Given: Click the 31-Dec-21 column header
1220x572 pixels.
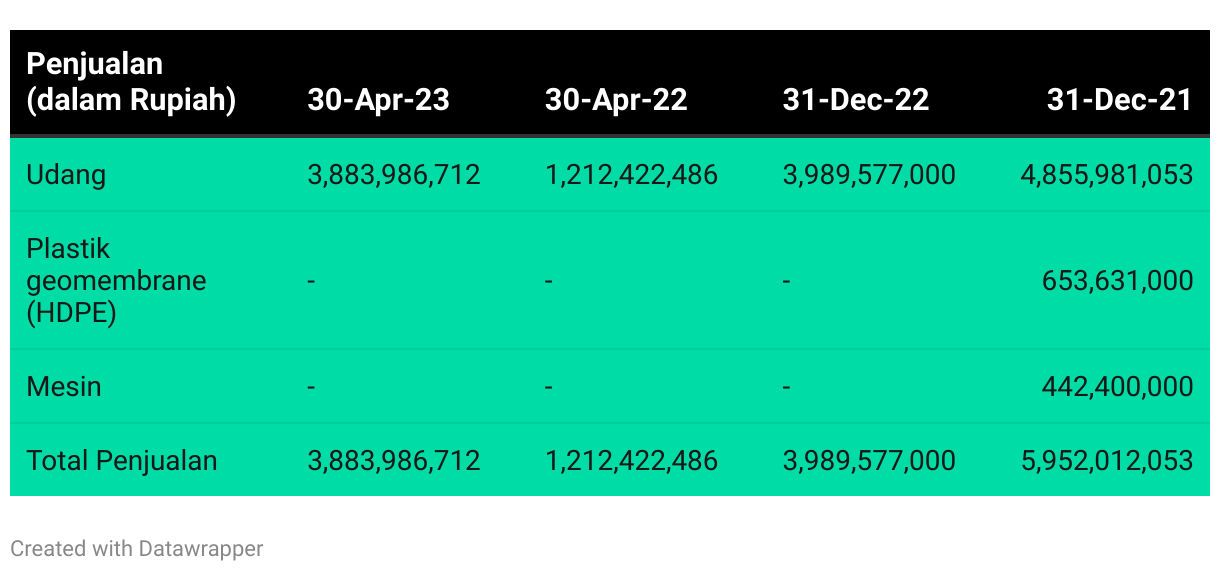Looking at the screenshot, I should click(x=1120, y=100).
